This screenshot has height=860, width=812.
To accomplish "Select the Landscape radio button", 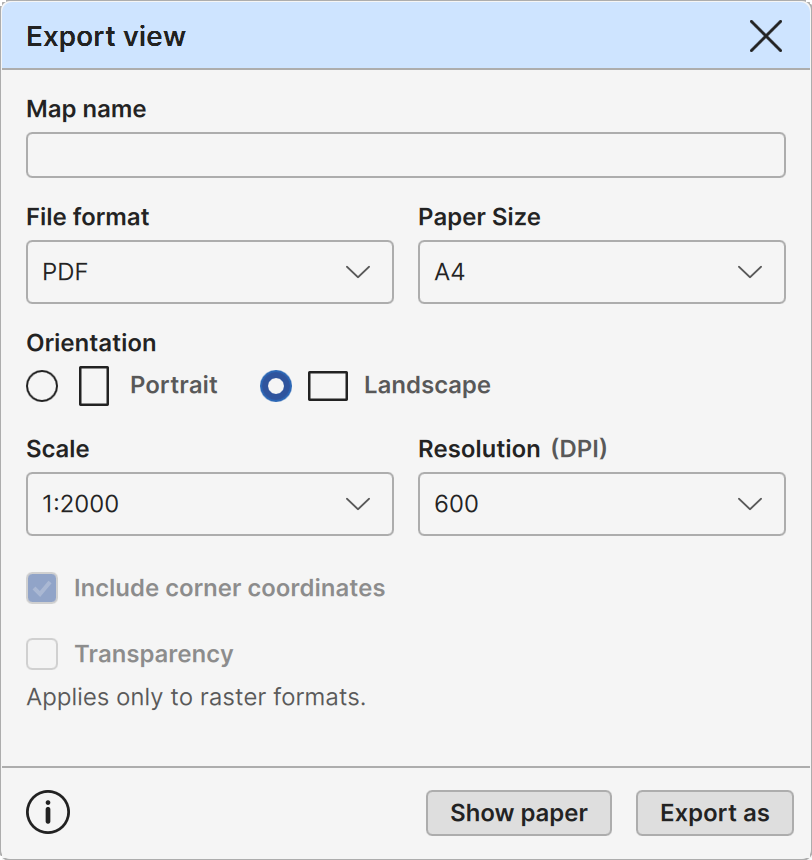I will [275, 386].
